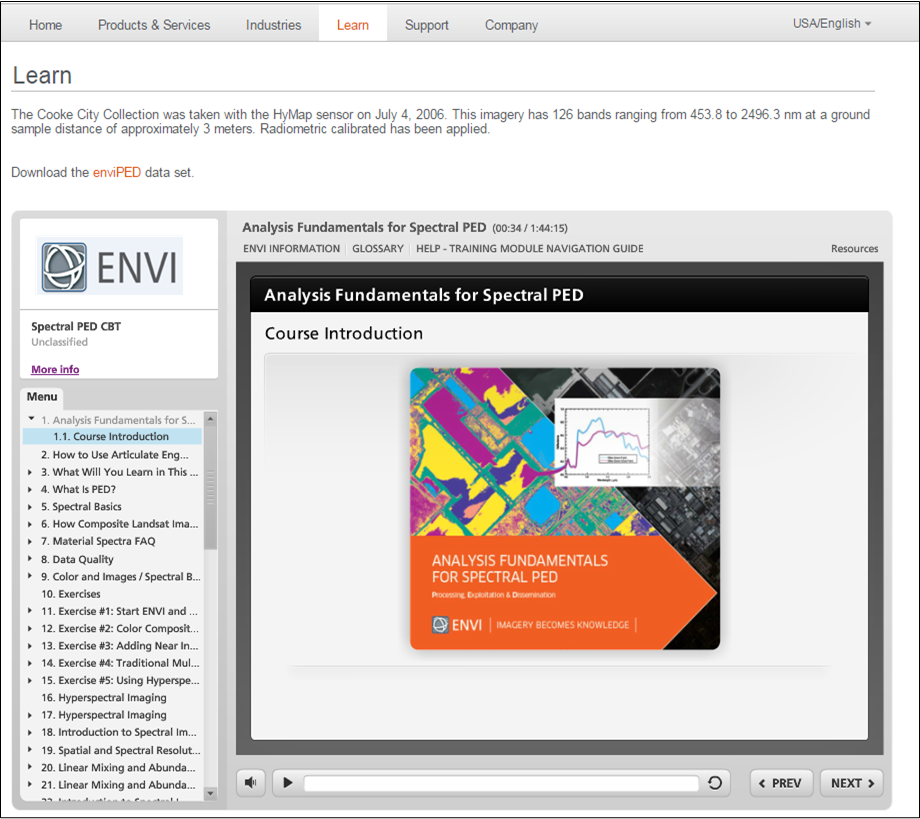Expand the Spectral Basics section
Image resolution: width=920 pixels, height=819 pixels.
click(32, 507)
